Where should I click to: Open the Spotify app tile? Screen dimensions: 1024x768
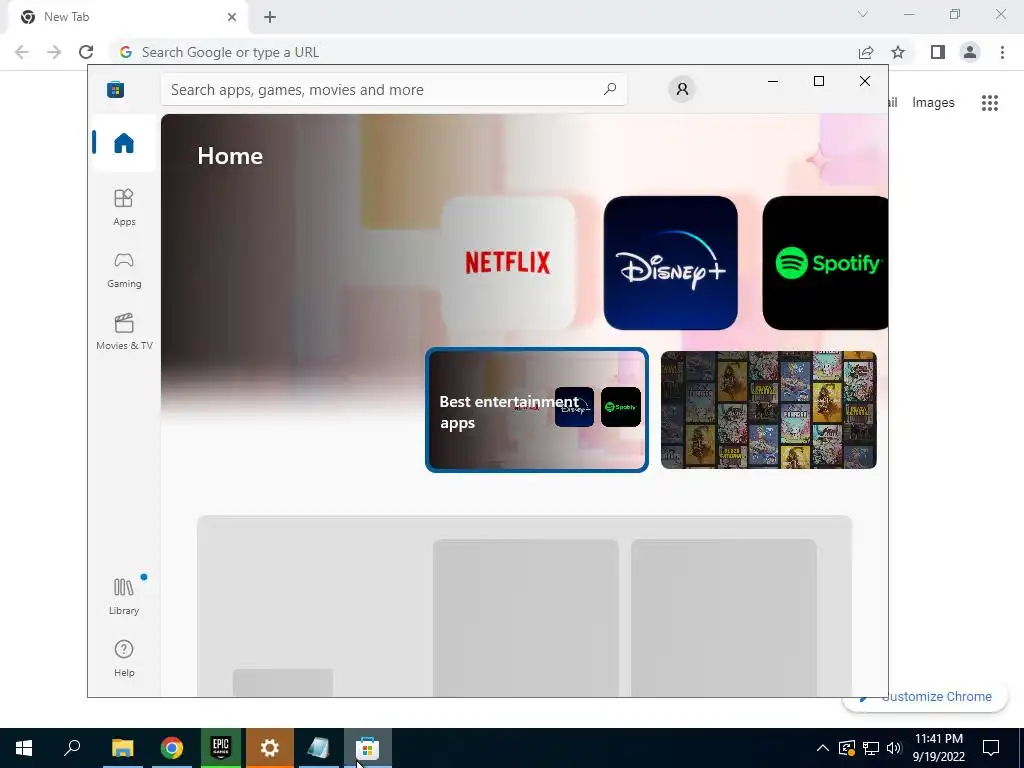[825, 263]
